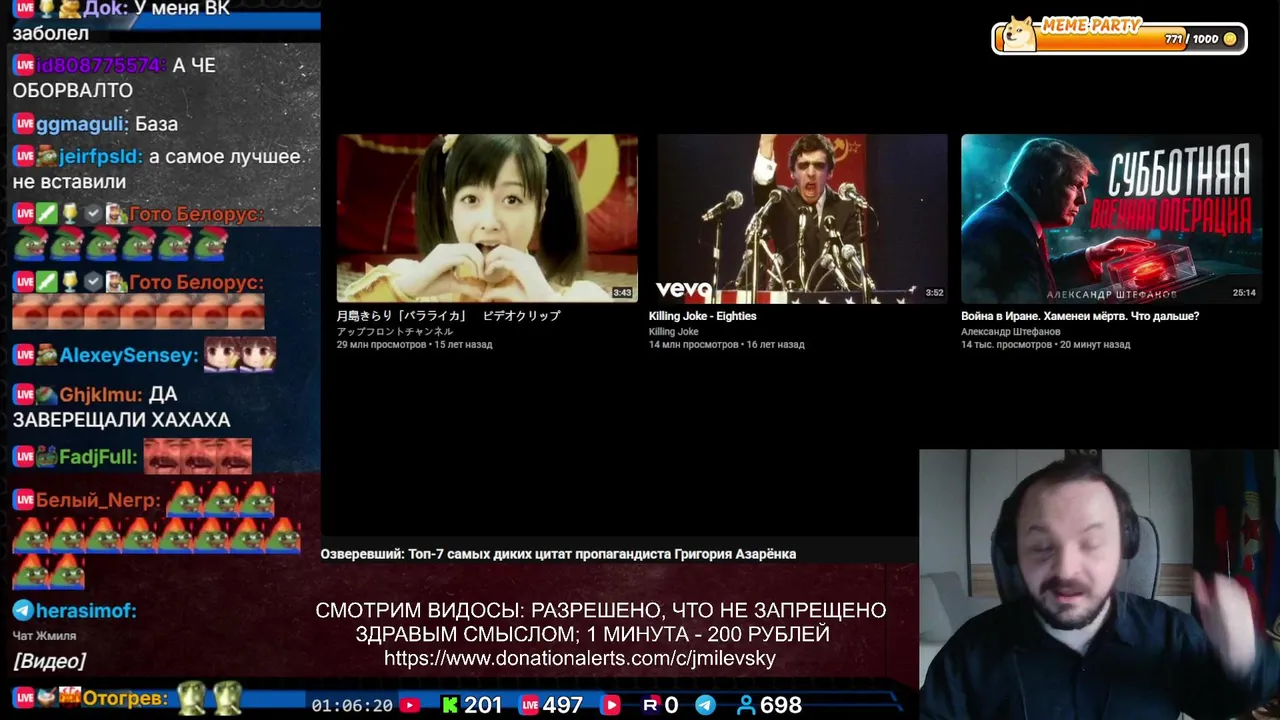Image resolution: width=1280 pixels, height=720 pixels.
Task: Open the Killing Joke - Eighties video thumbnail
Action: [x=798, y=218]
